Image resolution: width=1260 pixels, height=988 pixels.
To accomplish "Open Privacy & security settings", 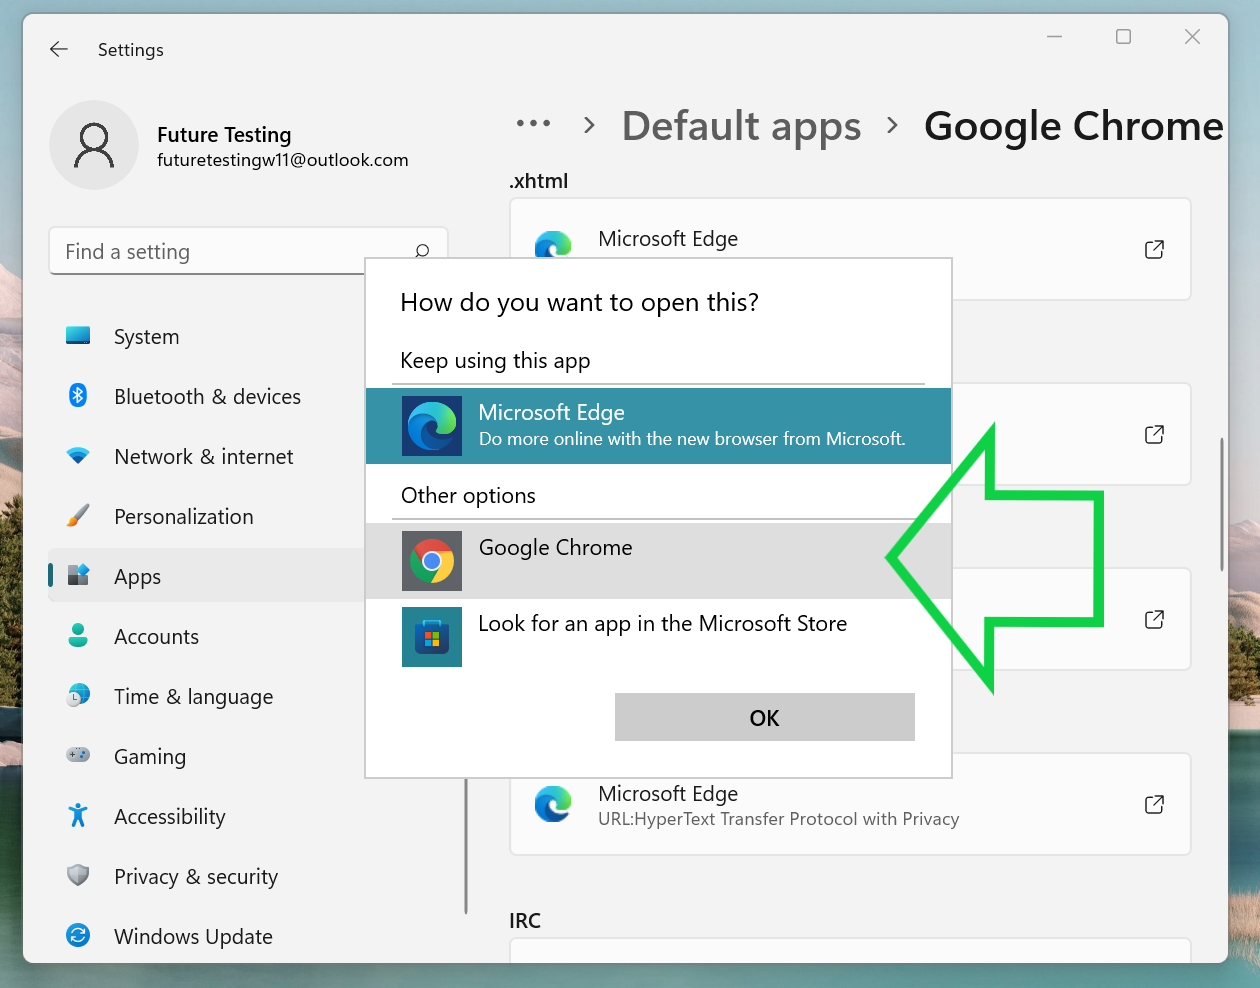I will click(196, 877).
